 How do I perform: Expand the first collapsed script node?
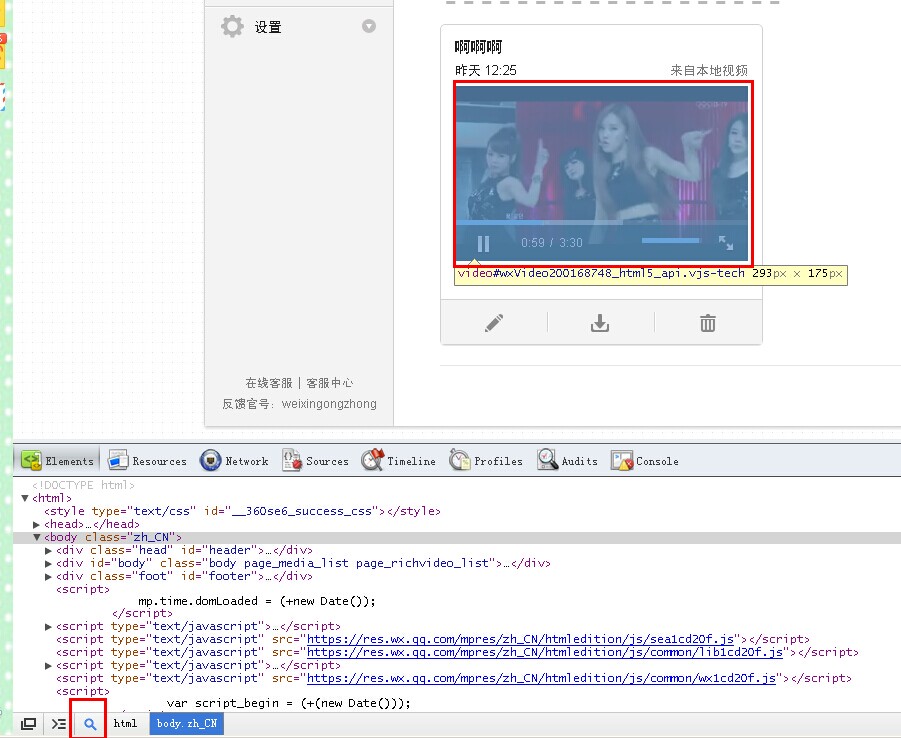tap(49, 626)
